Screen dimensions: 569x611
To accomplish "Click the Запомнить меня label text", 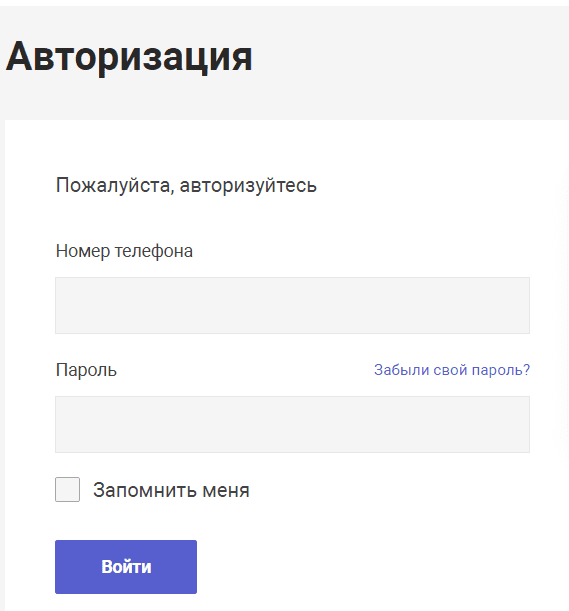I will pyautogui.click(x=171, y=490).
